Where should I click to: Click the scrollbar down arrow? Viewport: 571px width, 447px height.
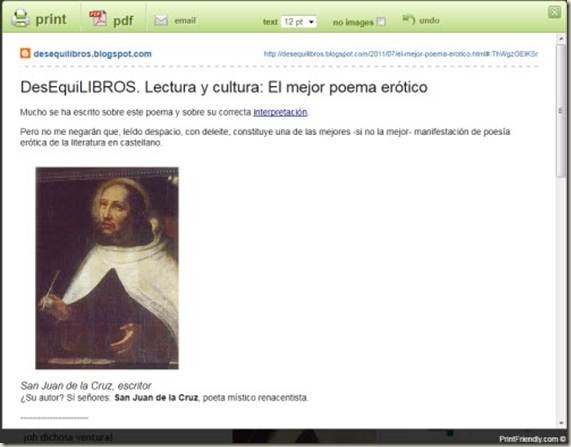561,423
